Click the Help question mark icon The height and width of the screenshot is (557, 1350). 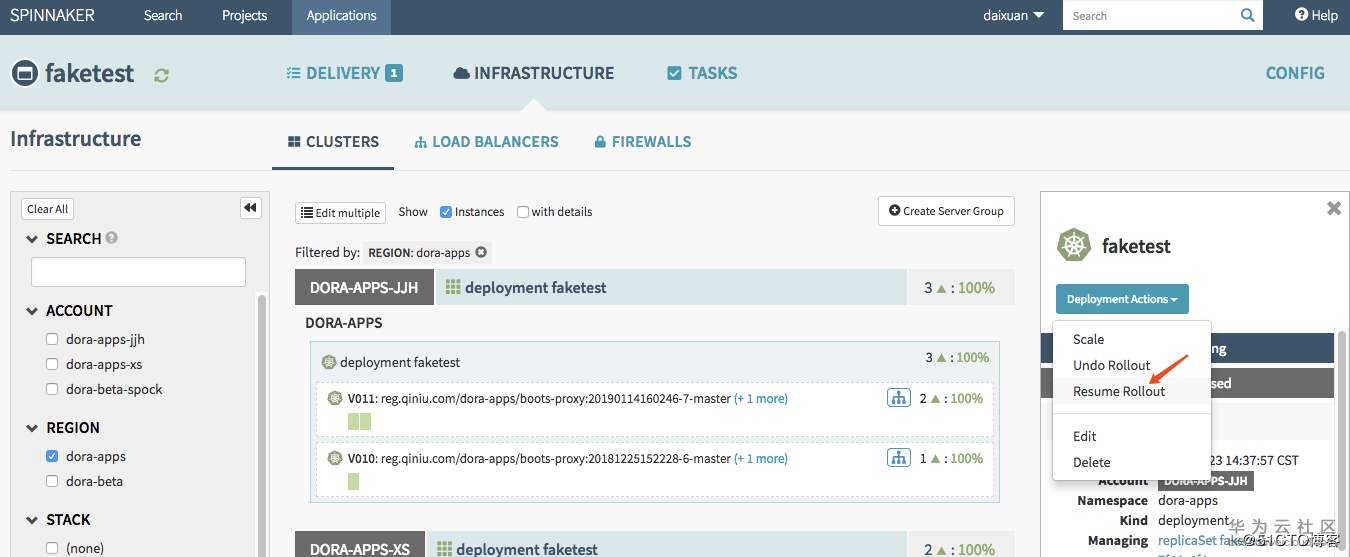[1301, 15]
